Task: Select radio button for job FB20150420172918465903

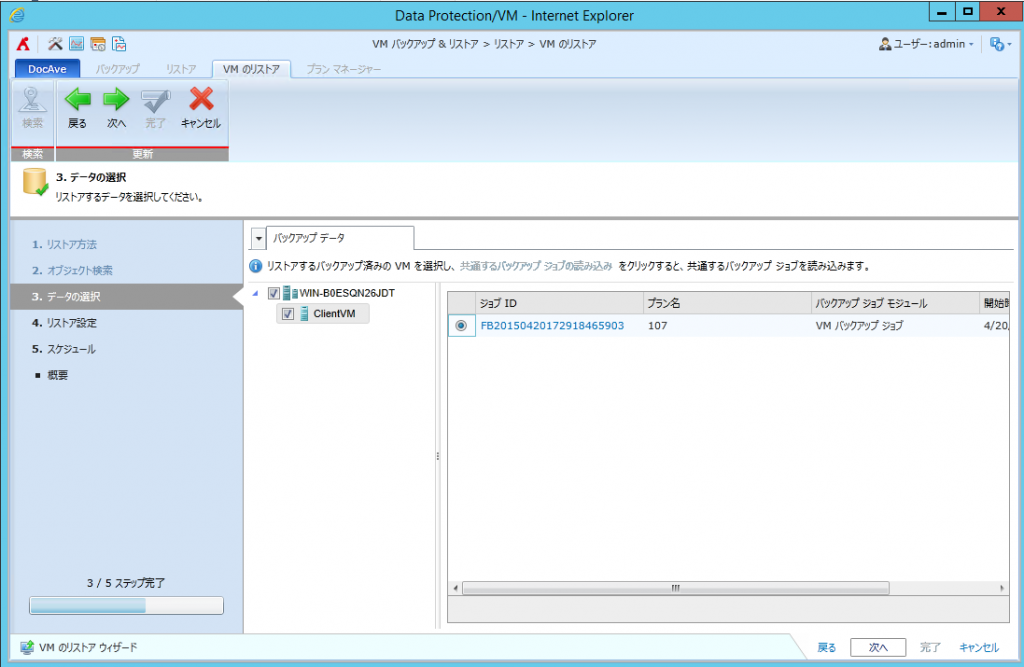Action: point(461,325)
